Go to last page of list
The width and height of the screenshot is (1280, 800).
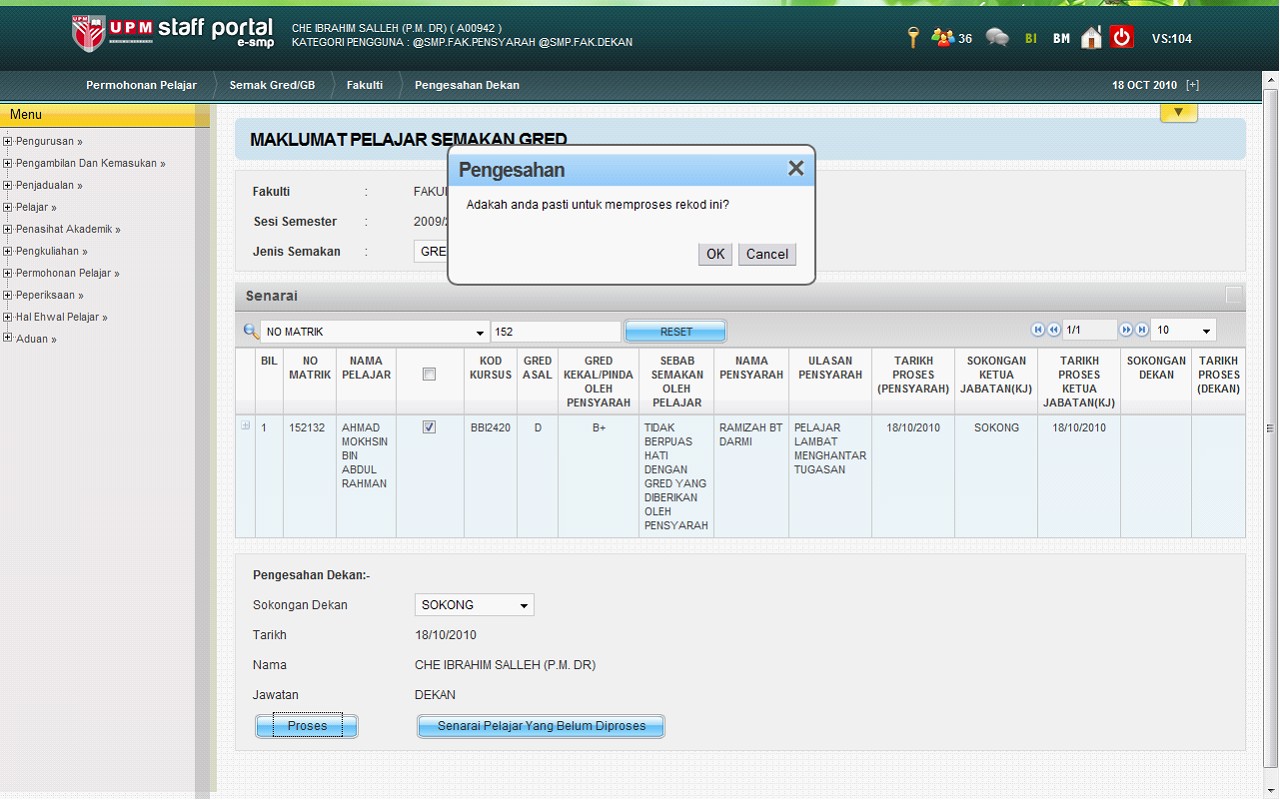pyautogui.click(x=1142, y=330)
